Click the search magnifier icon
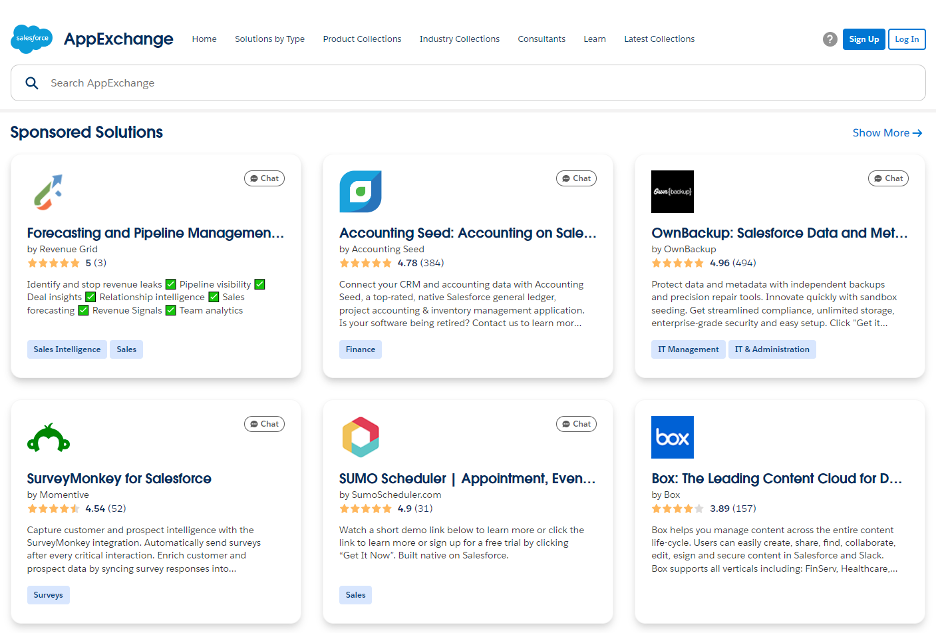Image resolution: width=936 pixels, height=634 pixels. pos(32,83)
